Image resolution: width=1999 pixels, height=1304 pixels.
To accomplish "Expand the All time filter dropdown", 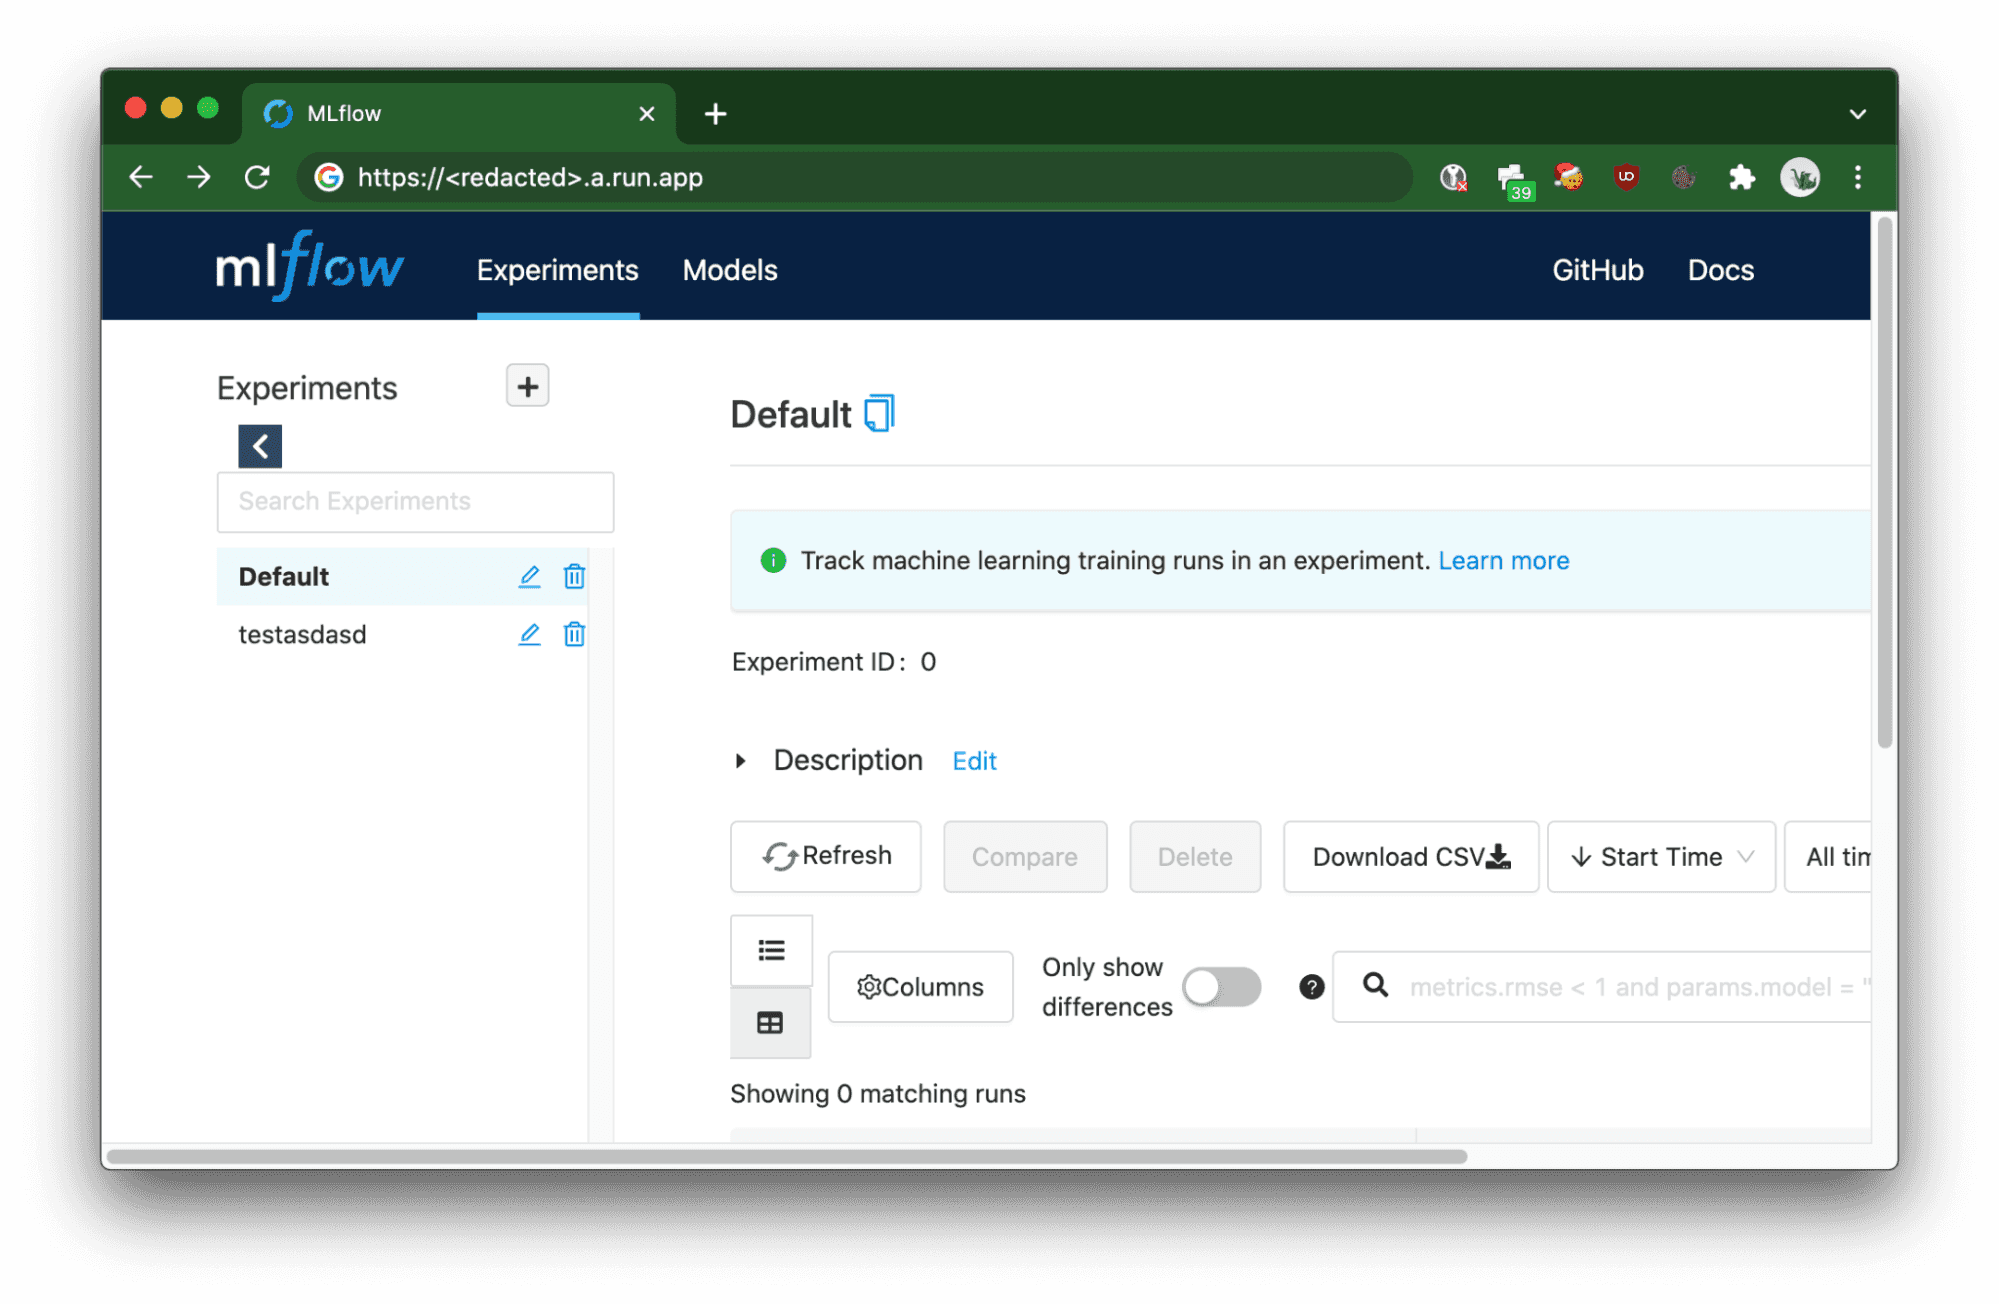I will pos(1836,855).
